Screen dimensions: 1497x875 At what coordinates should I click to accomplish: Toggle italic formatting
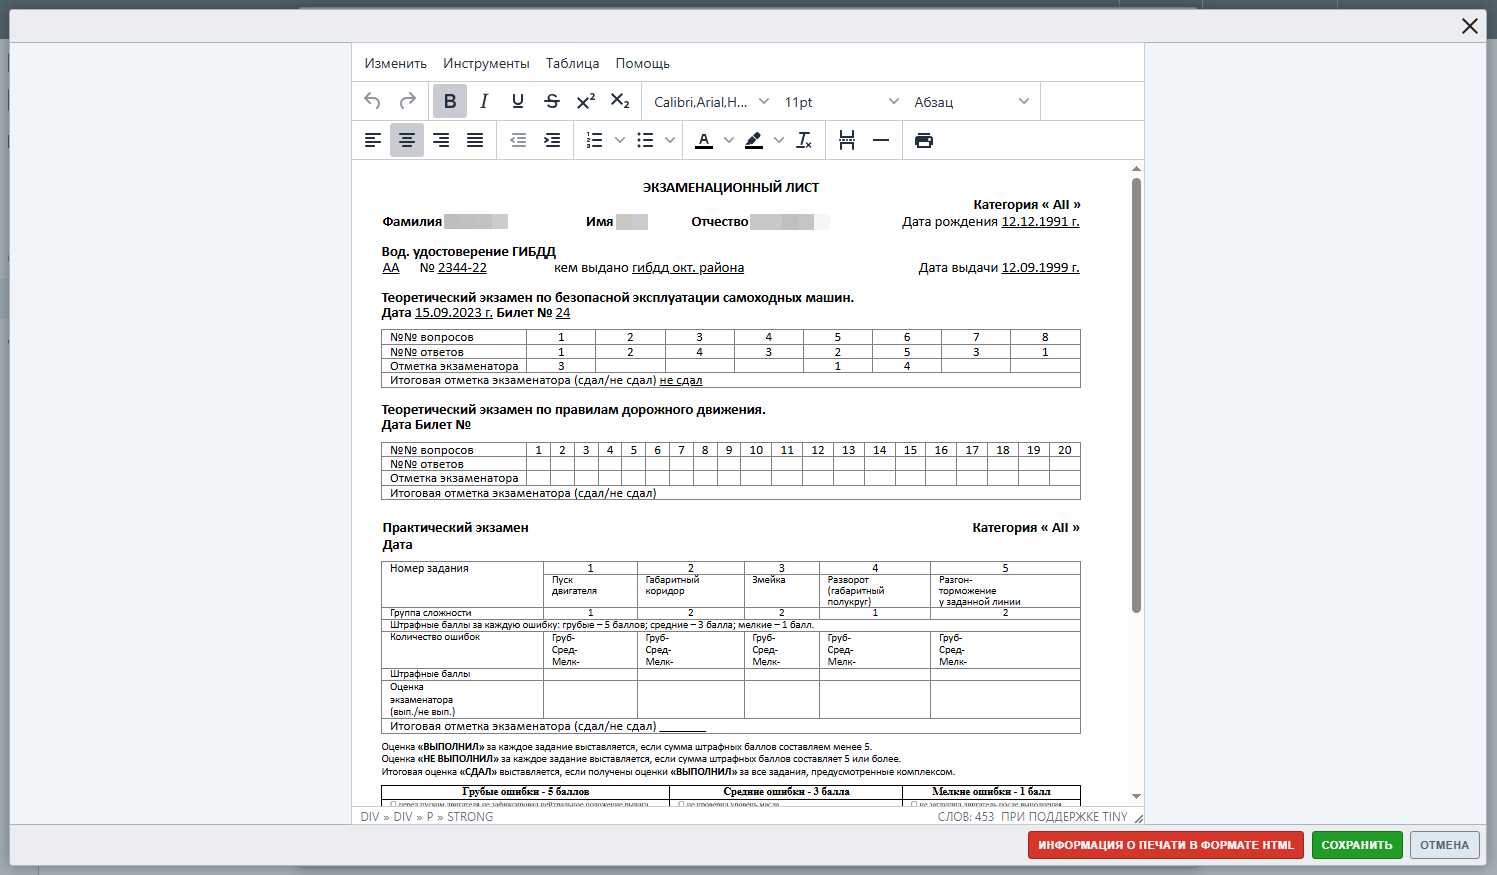484,101
